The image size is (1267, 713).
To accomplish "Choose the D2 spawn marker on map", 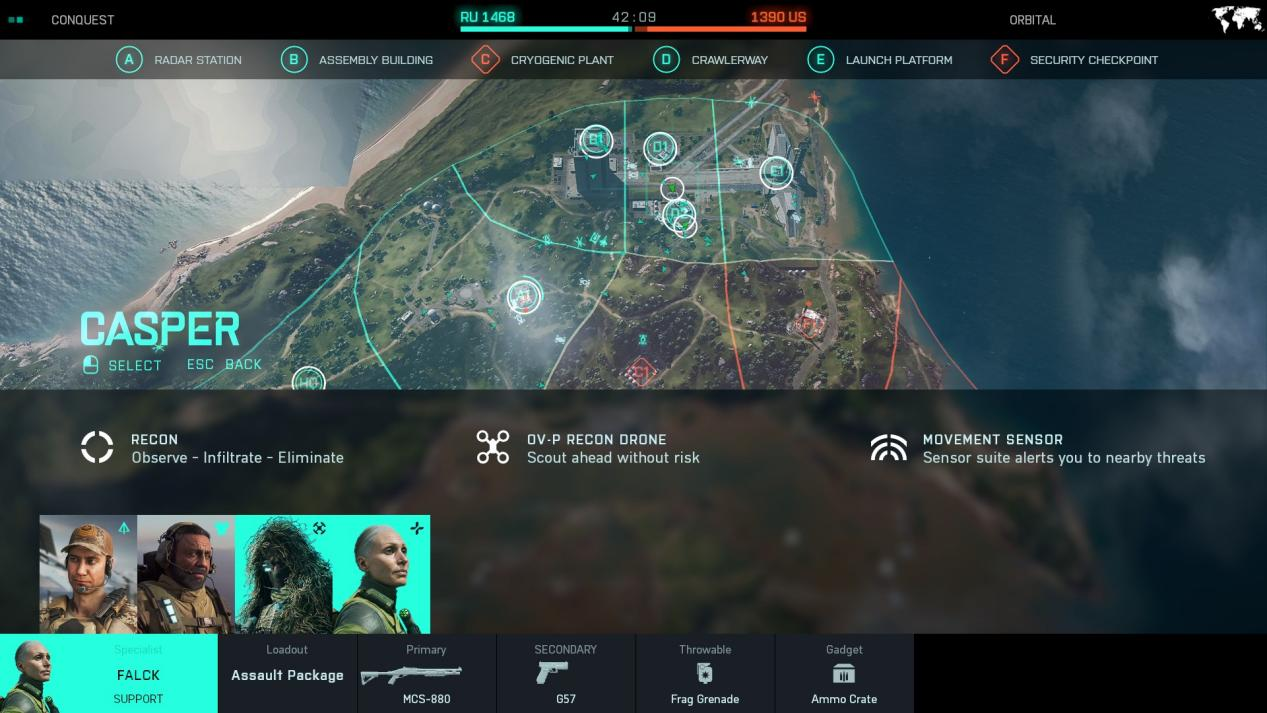I will click(679, 212).
